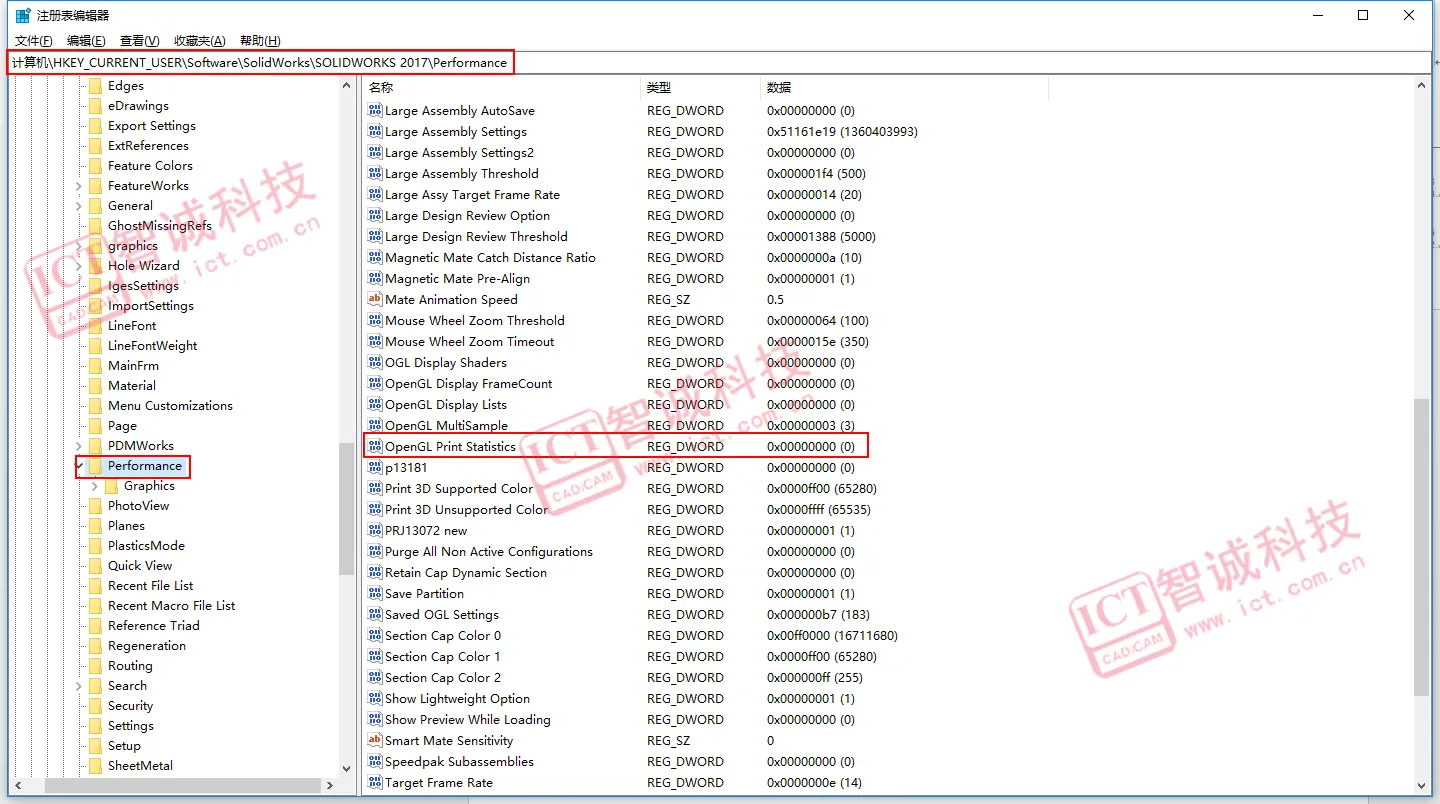Expand the PDMWorks tree node
The image size is (1440, 804).
79,446
